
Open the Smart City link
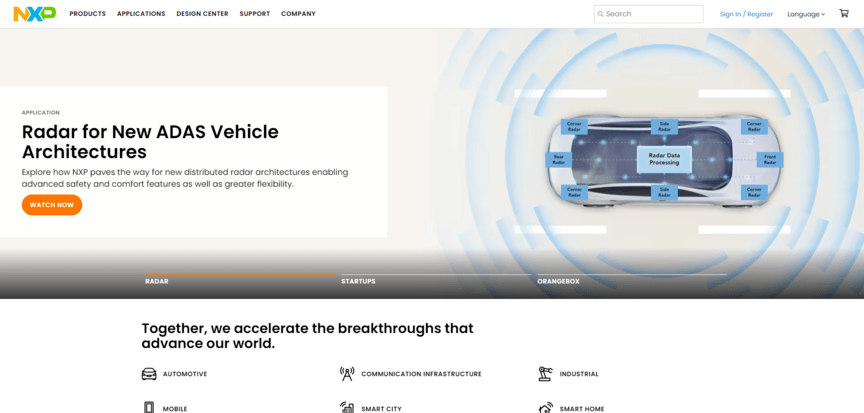(x=381, y=409)
